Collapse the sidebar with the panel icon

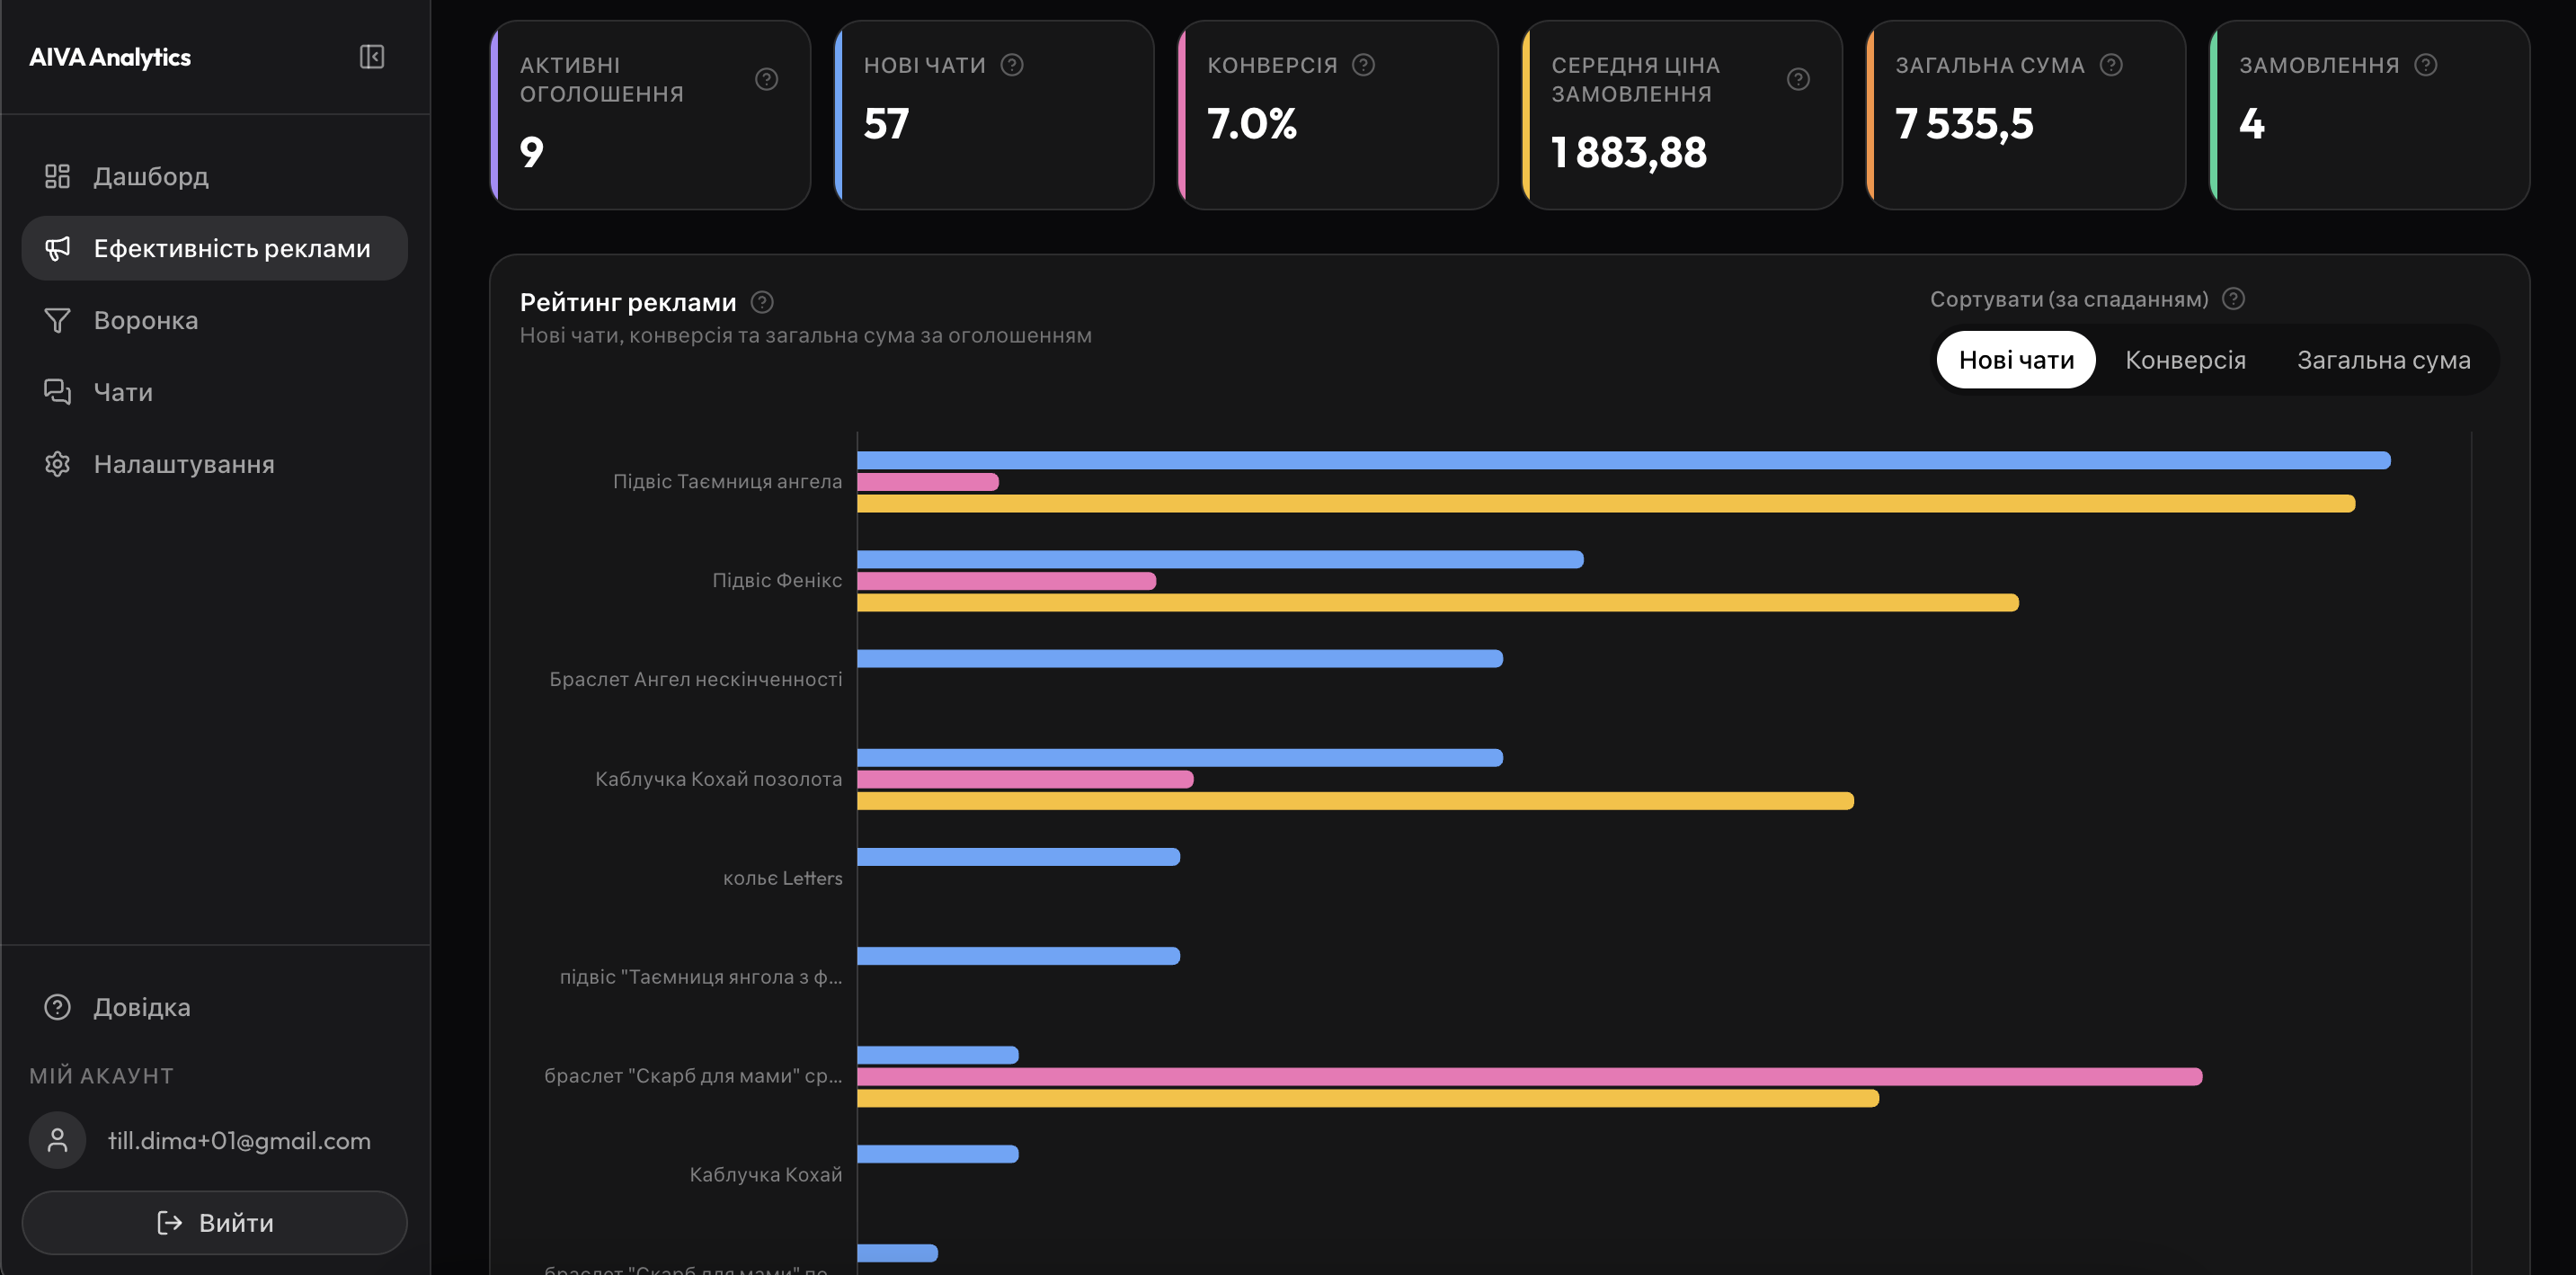(372, 57)
